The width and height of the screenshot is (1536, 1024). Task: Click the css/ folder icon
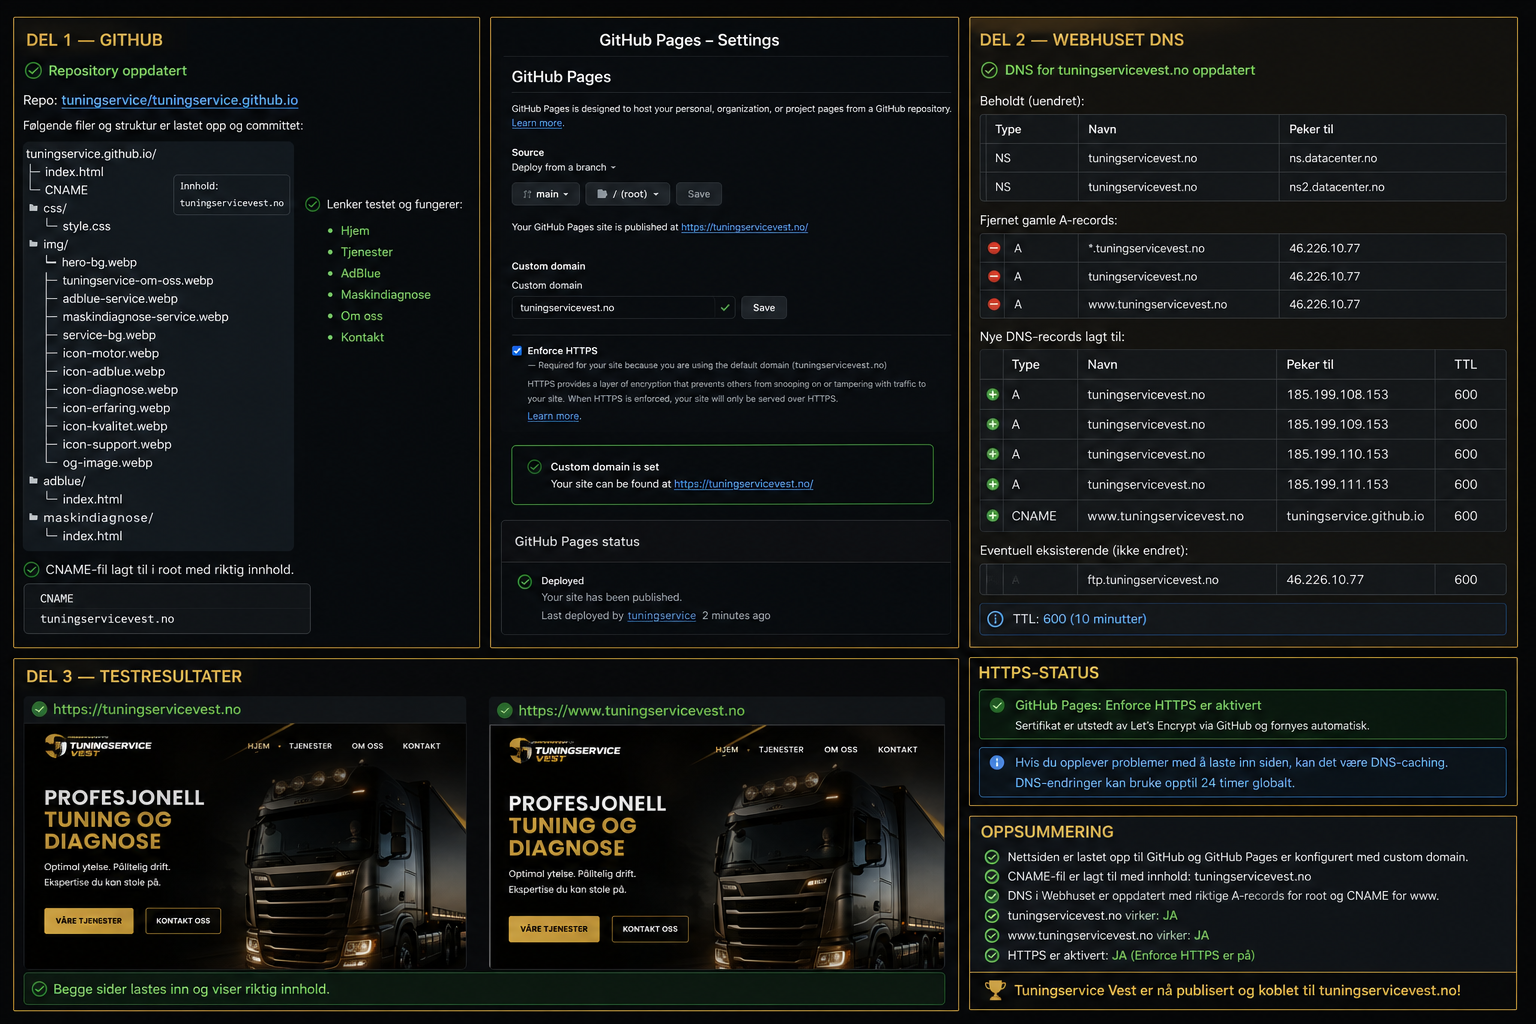33,208
